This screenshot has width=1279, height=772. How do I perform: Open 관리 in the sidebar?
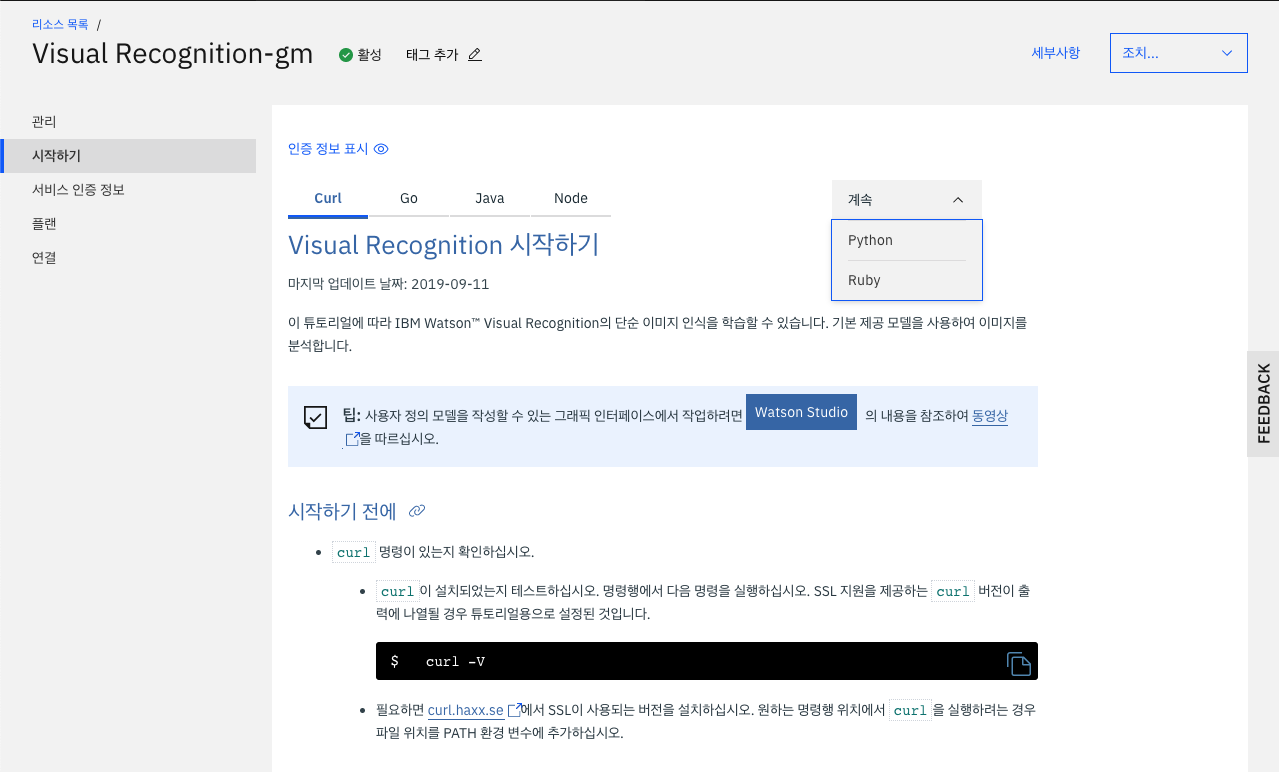(x=129, y=122)
